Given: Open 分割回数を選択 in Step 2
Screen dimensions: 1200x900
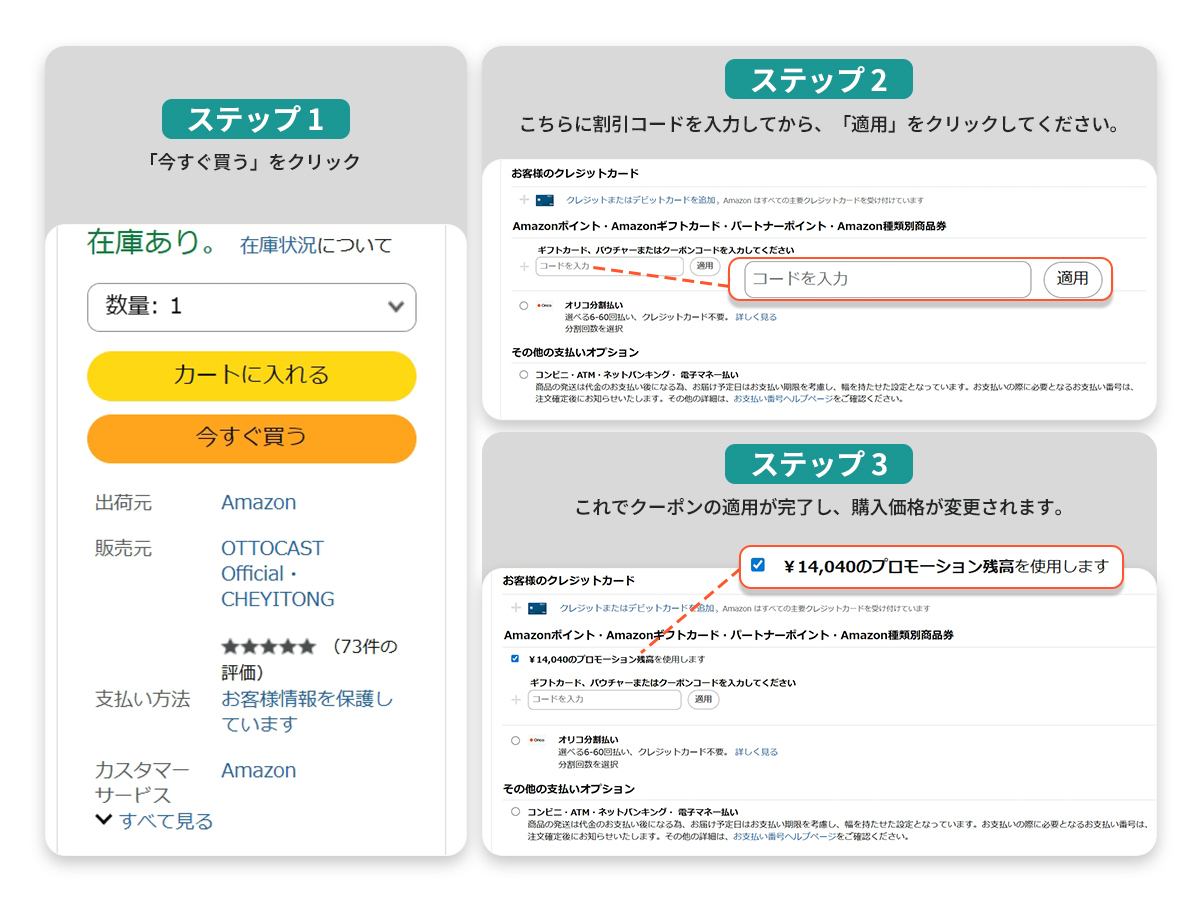Looking at the screenshot, I should click(x=594, y=329).
